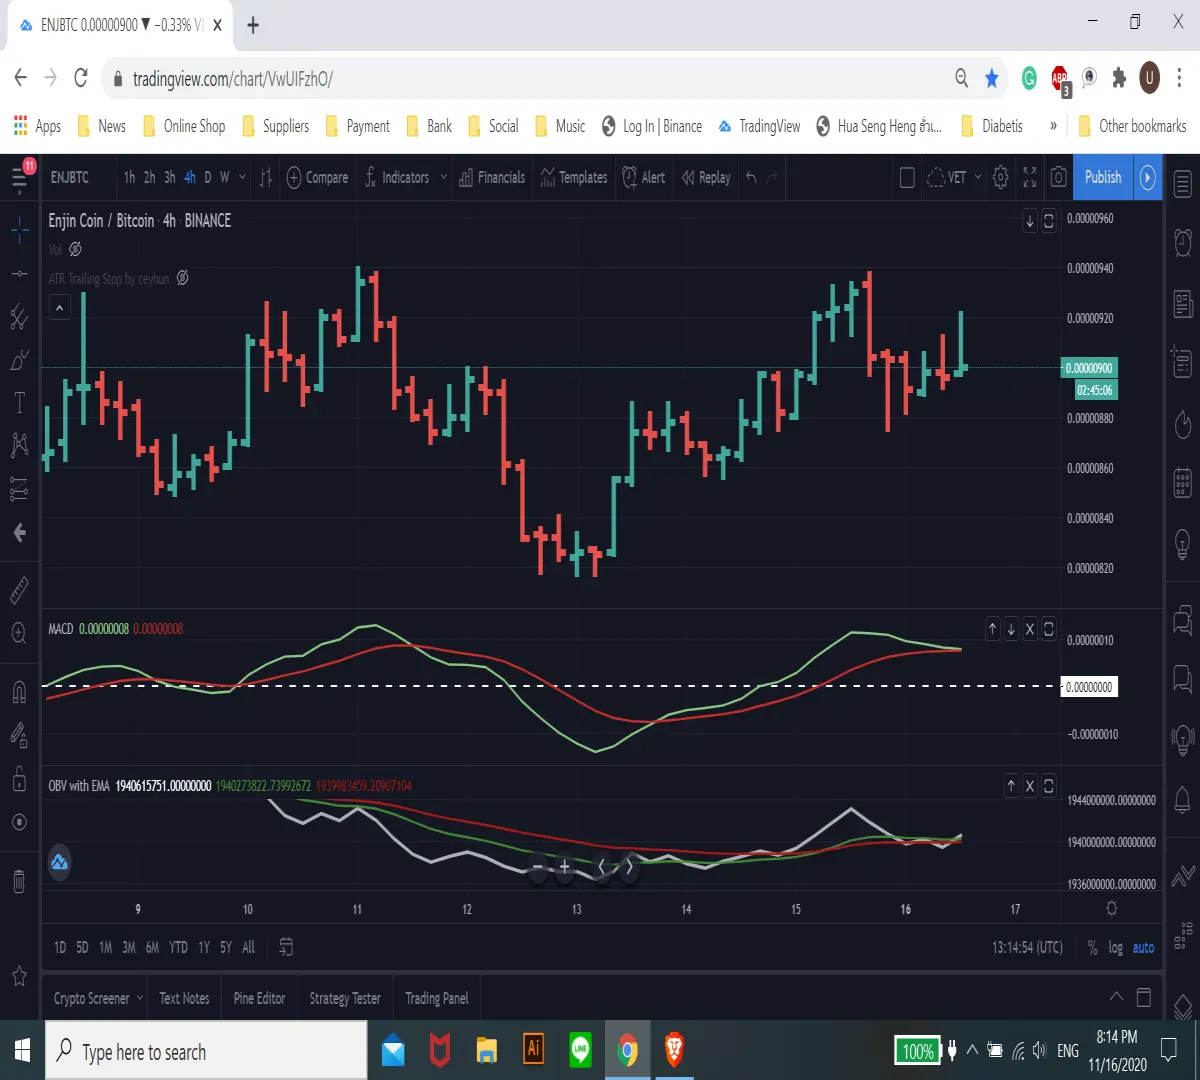Open the Pine Editor tab
The width and height of the screenshot is (1200, 1080).
[259, 998]
